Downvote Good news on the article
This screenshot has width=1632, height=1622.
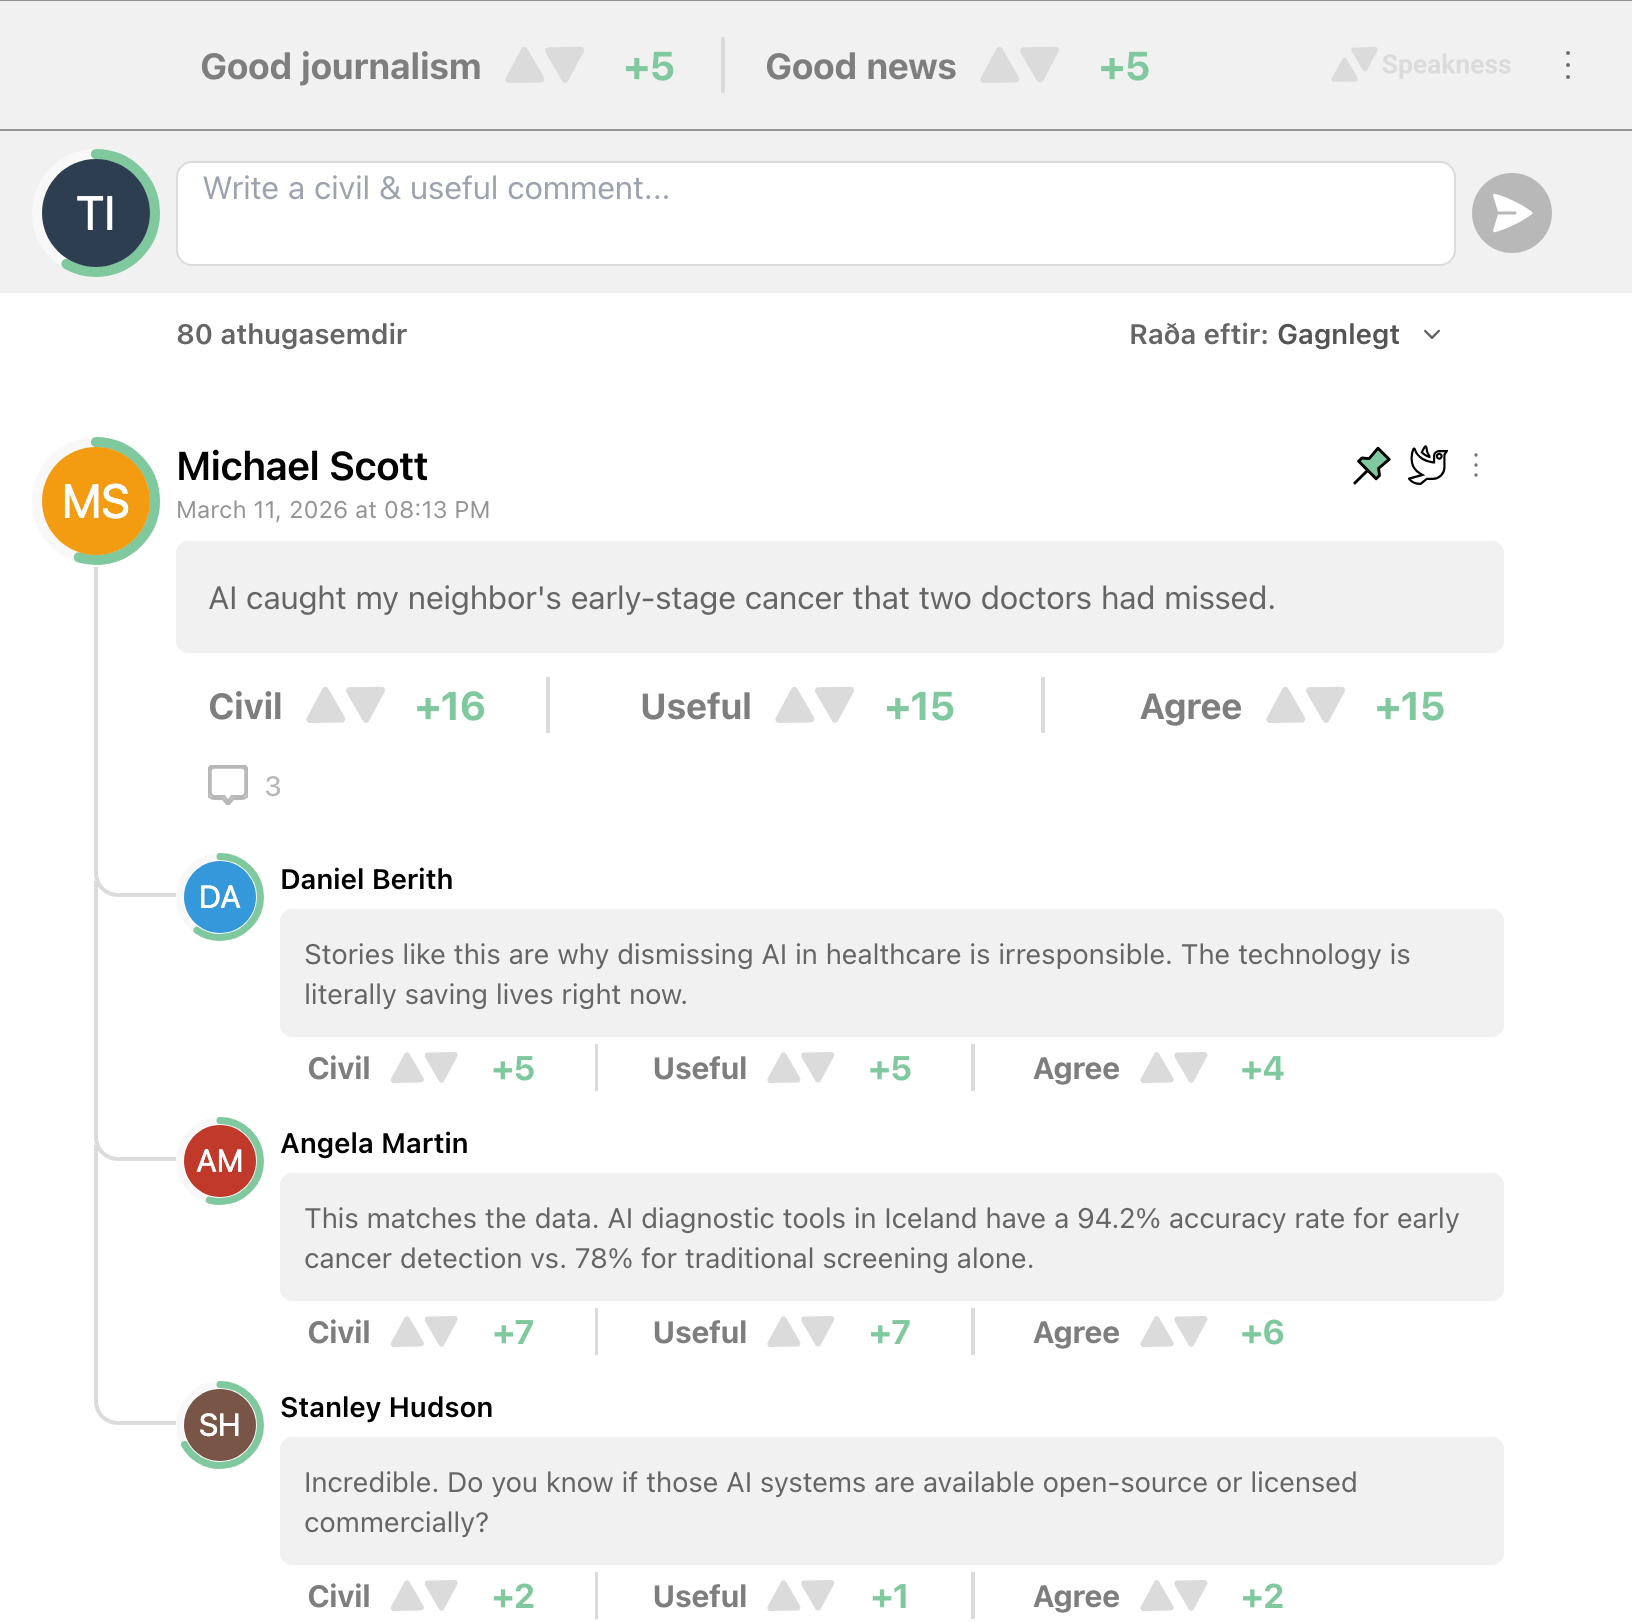tap(1040, 66)
